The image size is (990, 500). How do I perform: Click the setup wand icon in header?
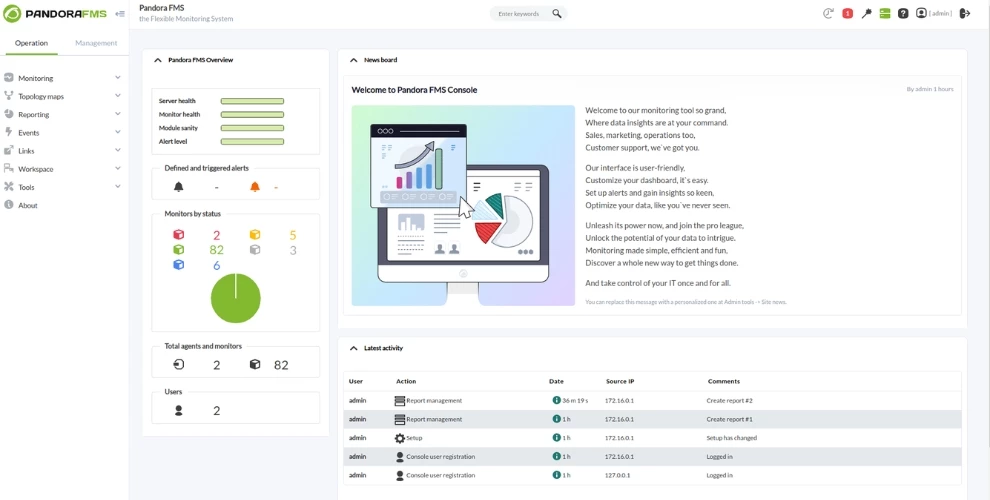pos(866,13)
